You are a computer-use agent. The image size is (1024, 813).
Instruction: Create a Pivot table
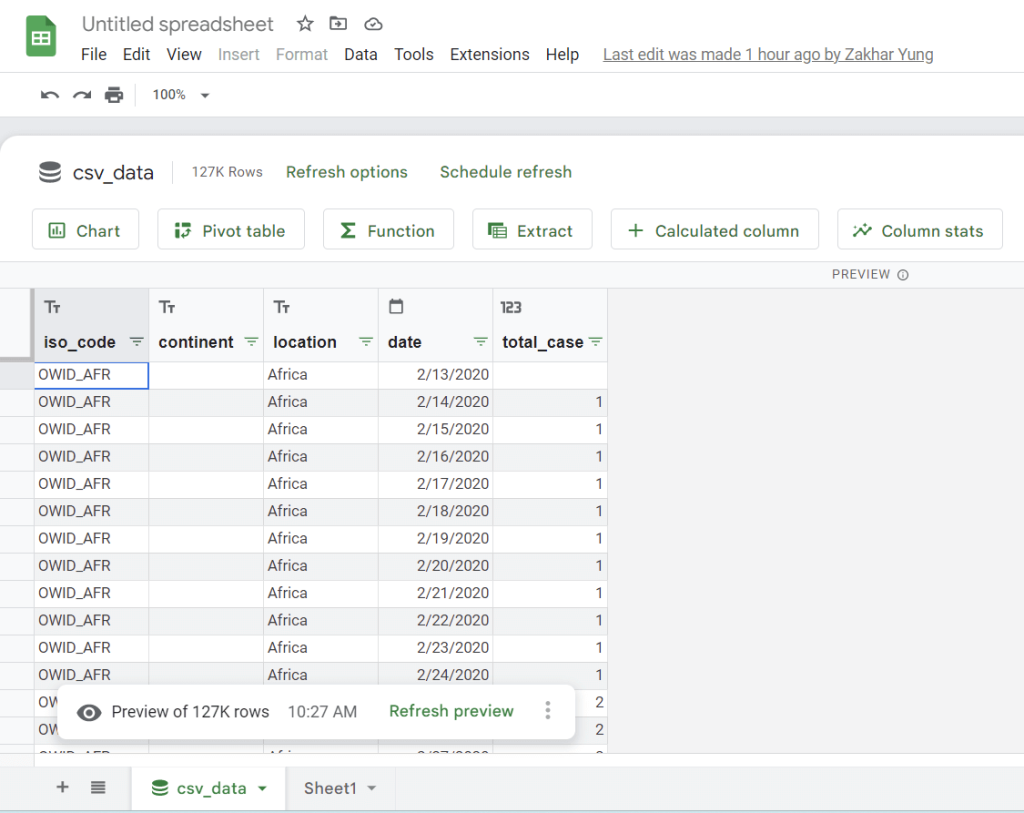tap(230, 229)
